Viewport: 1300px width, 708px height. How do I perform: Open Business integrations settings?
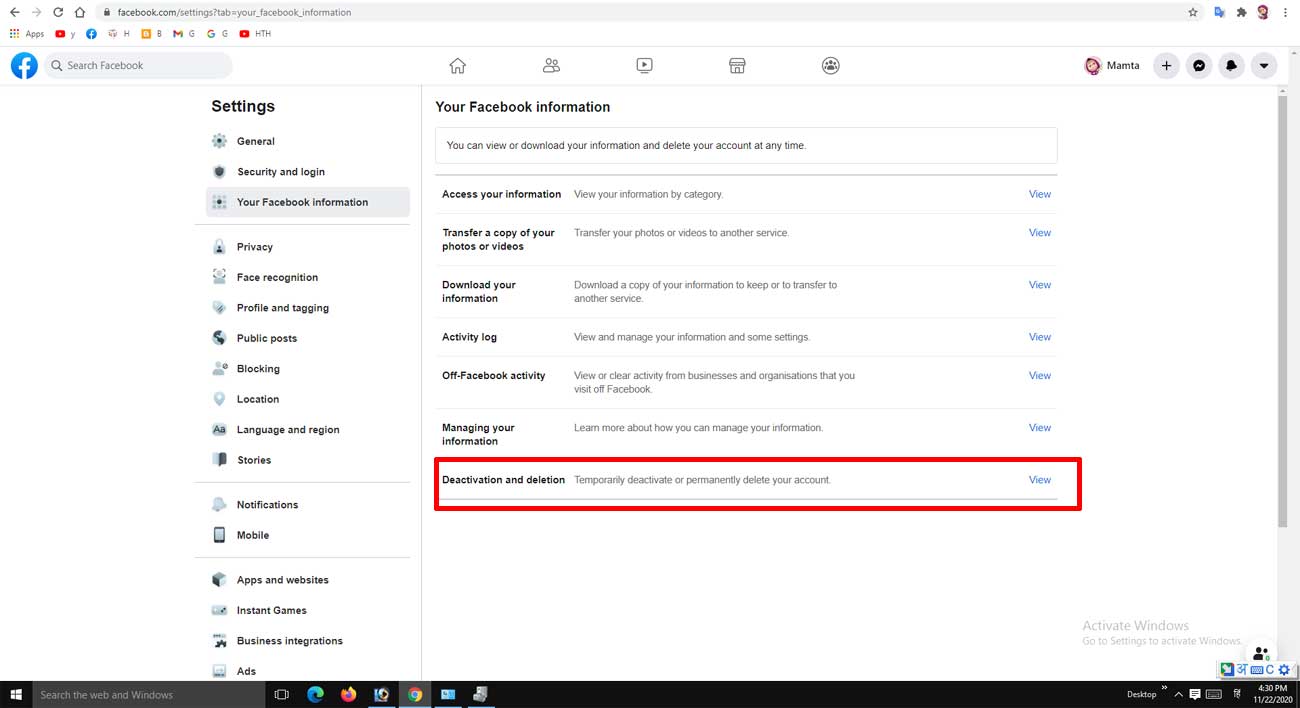(x=308, y=641)
